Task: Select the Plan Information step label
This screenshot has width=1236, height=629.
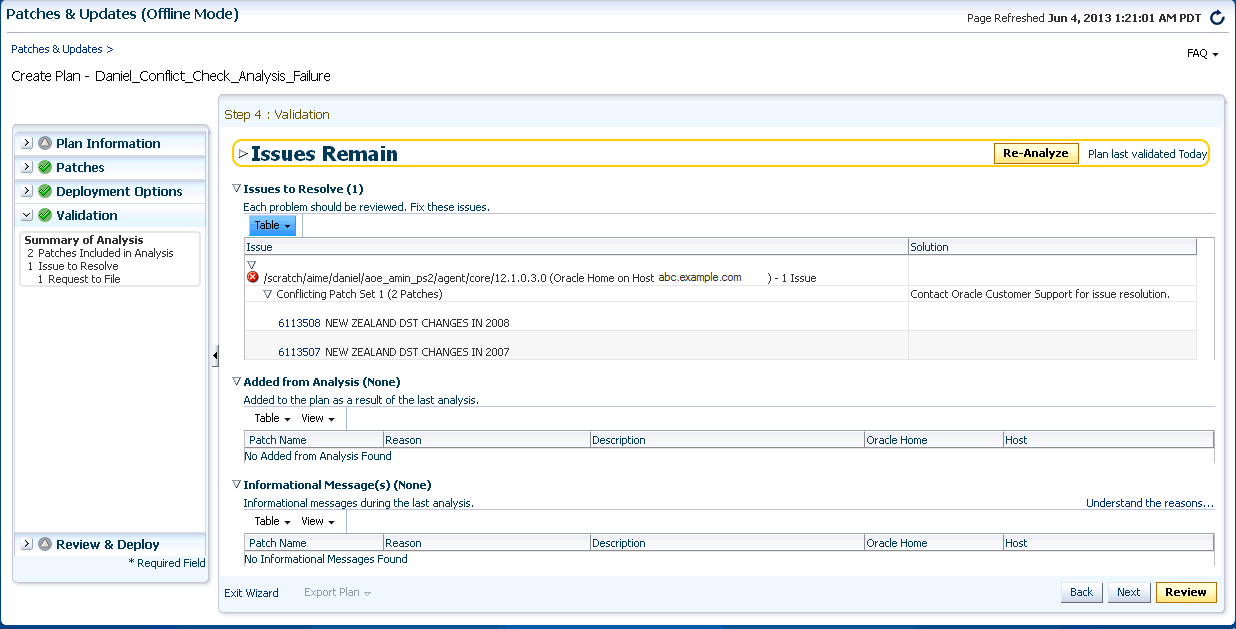Action: (x=108, y=143)
